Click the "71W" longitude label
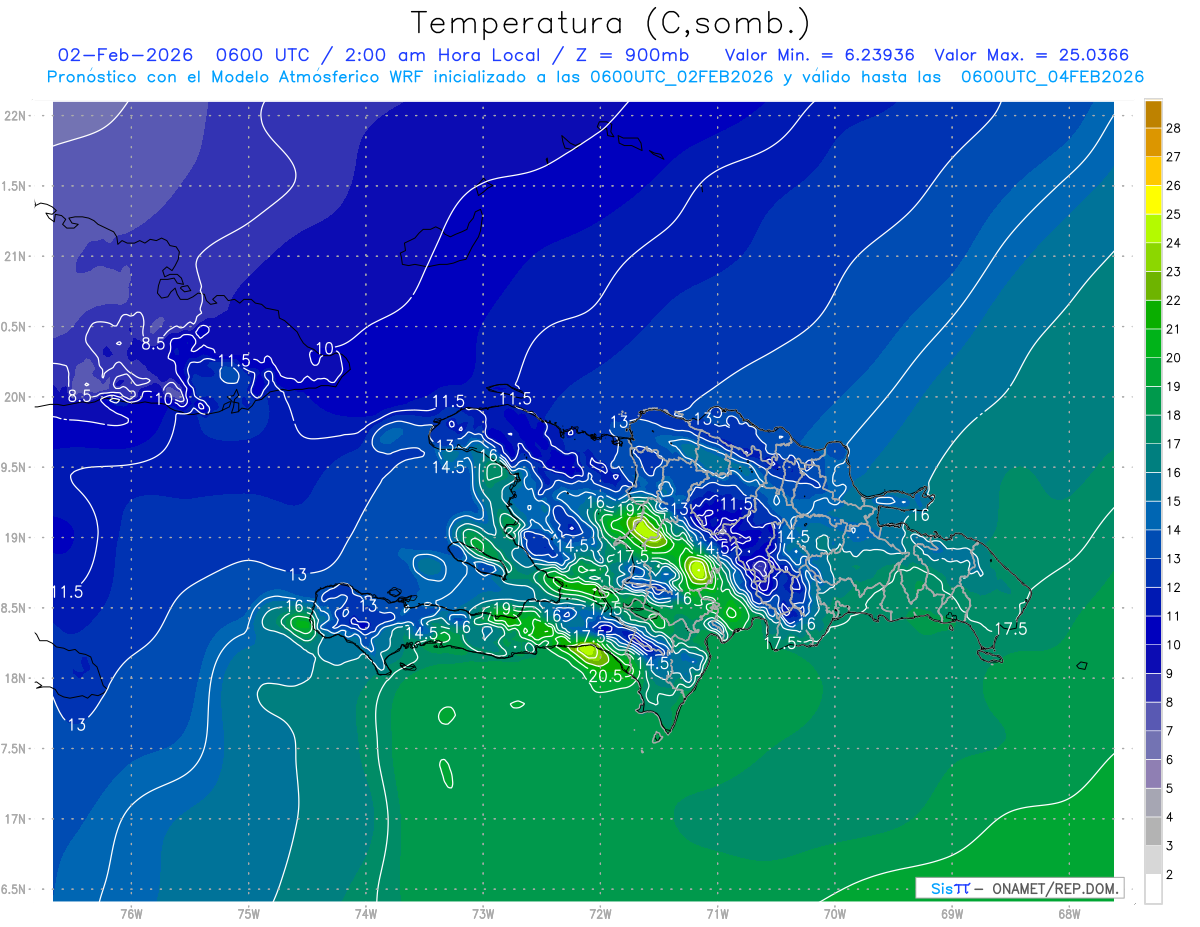This screenshot has height=927, width=1200. pos(717,913)
